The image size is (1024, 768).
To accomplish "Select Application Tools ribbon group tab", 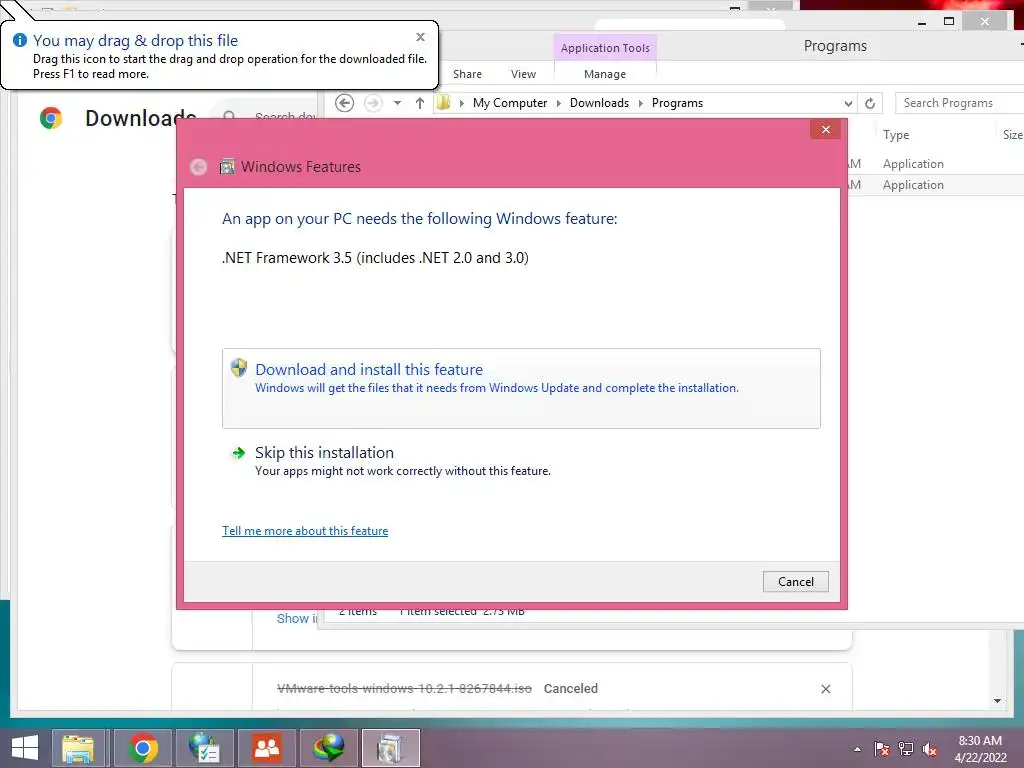I will [605, 48].
